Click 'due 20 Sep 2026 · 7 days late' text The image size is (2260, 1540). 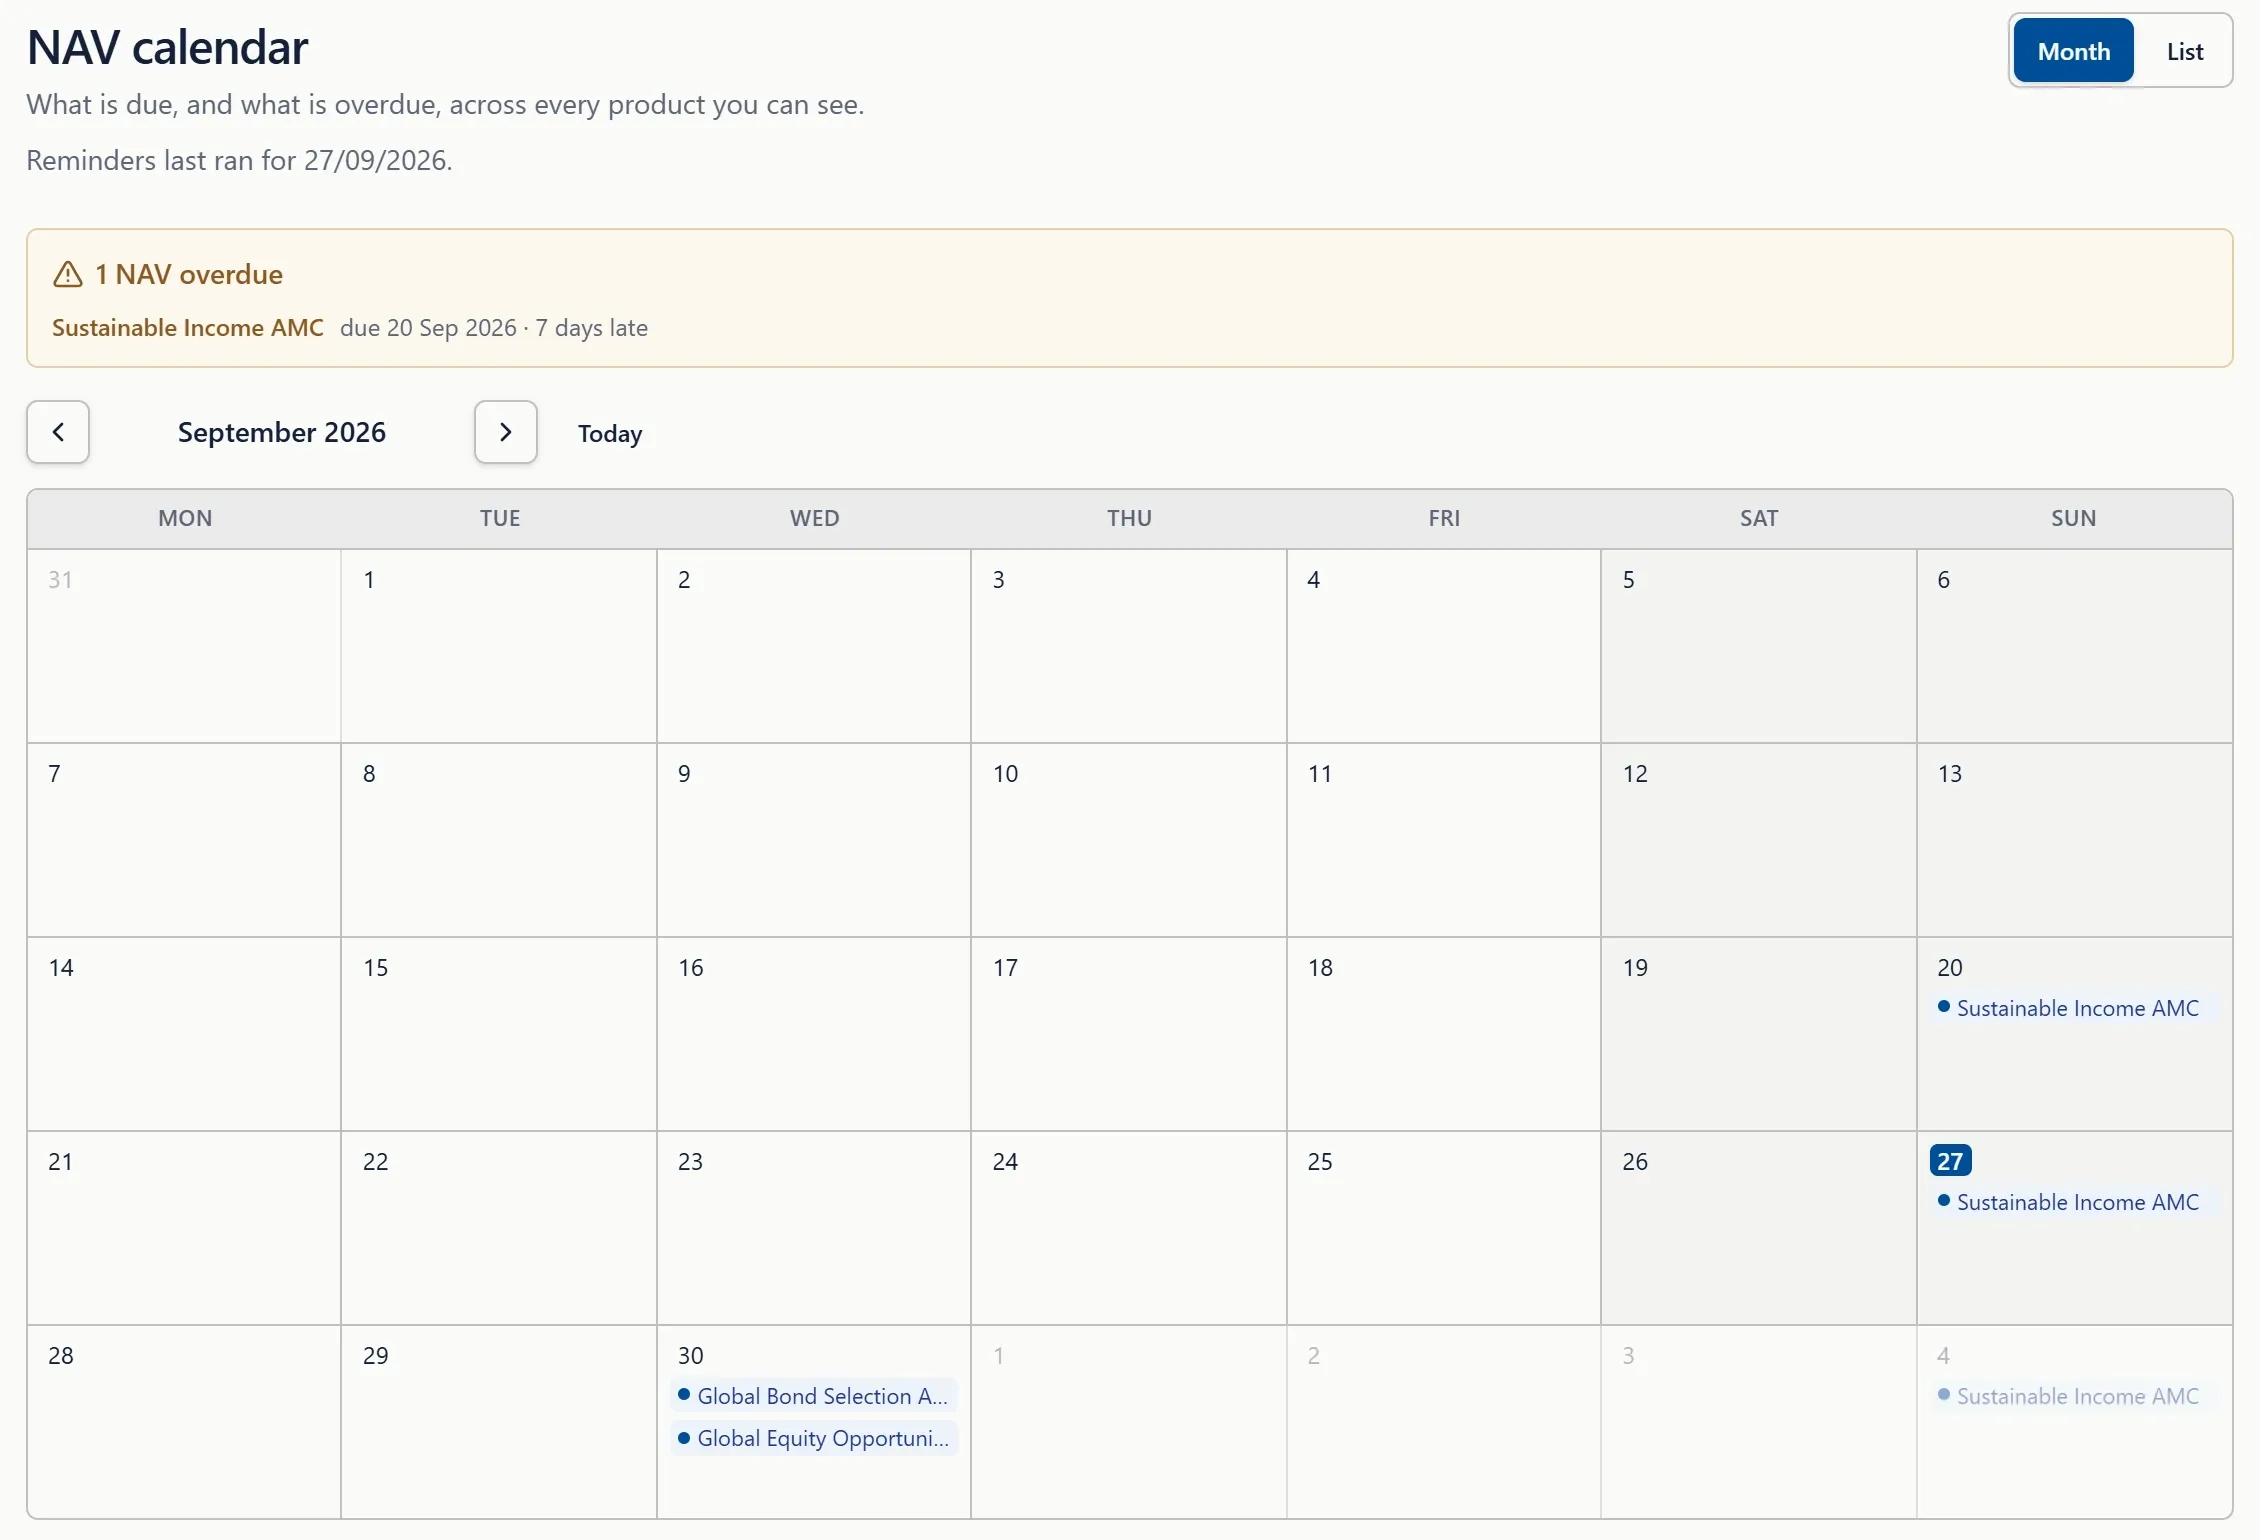click(x=494, y=328)
